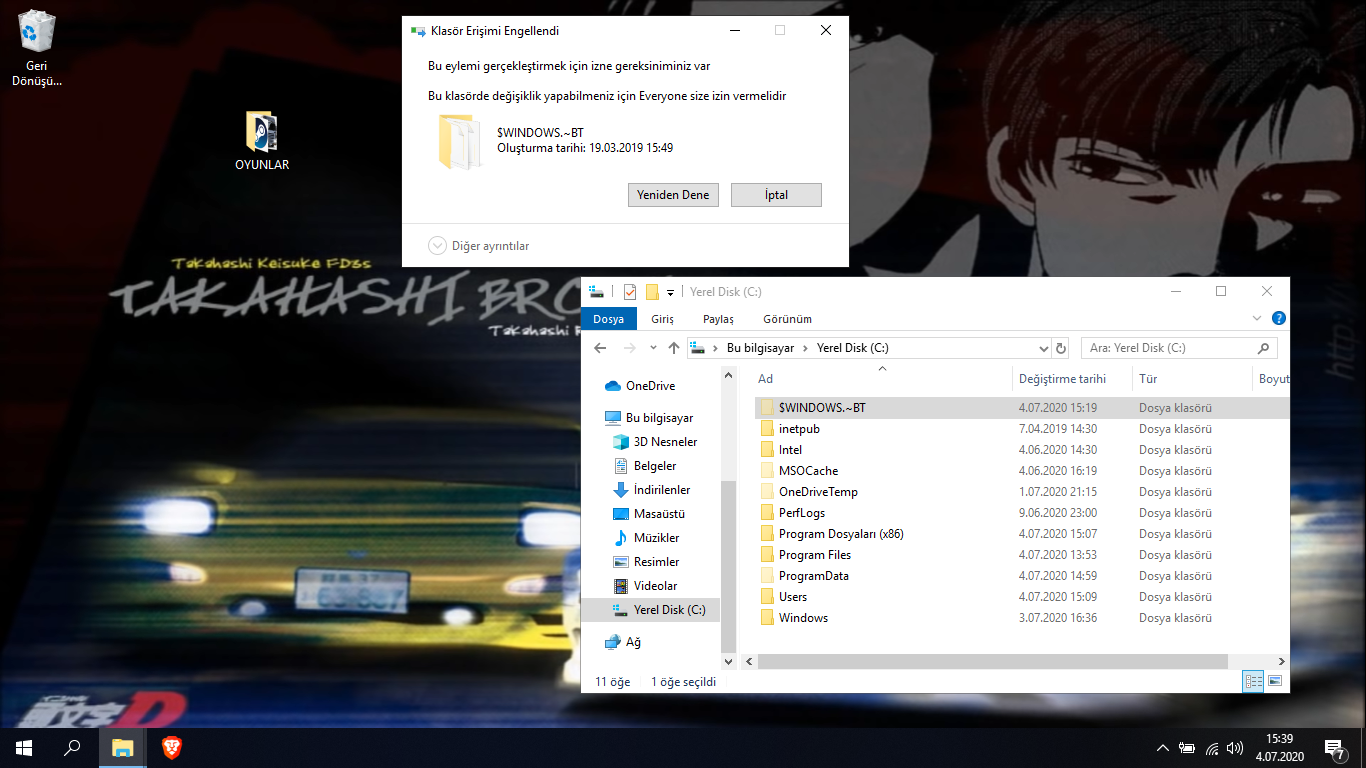1366x768 pixels.
Task: Click the search magnifier icon in Explorer
Action: [1264, 348]
